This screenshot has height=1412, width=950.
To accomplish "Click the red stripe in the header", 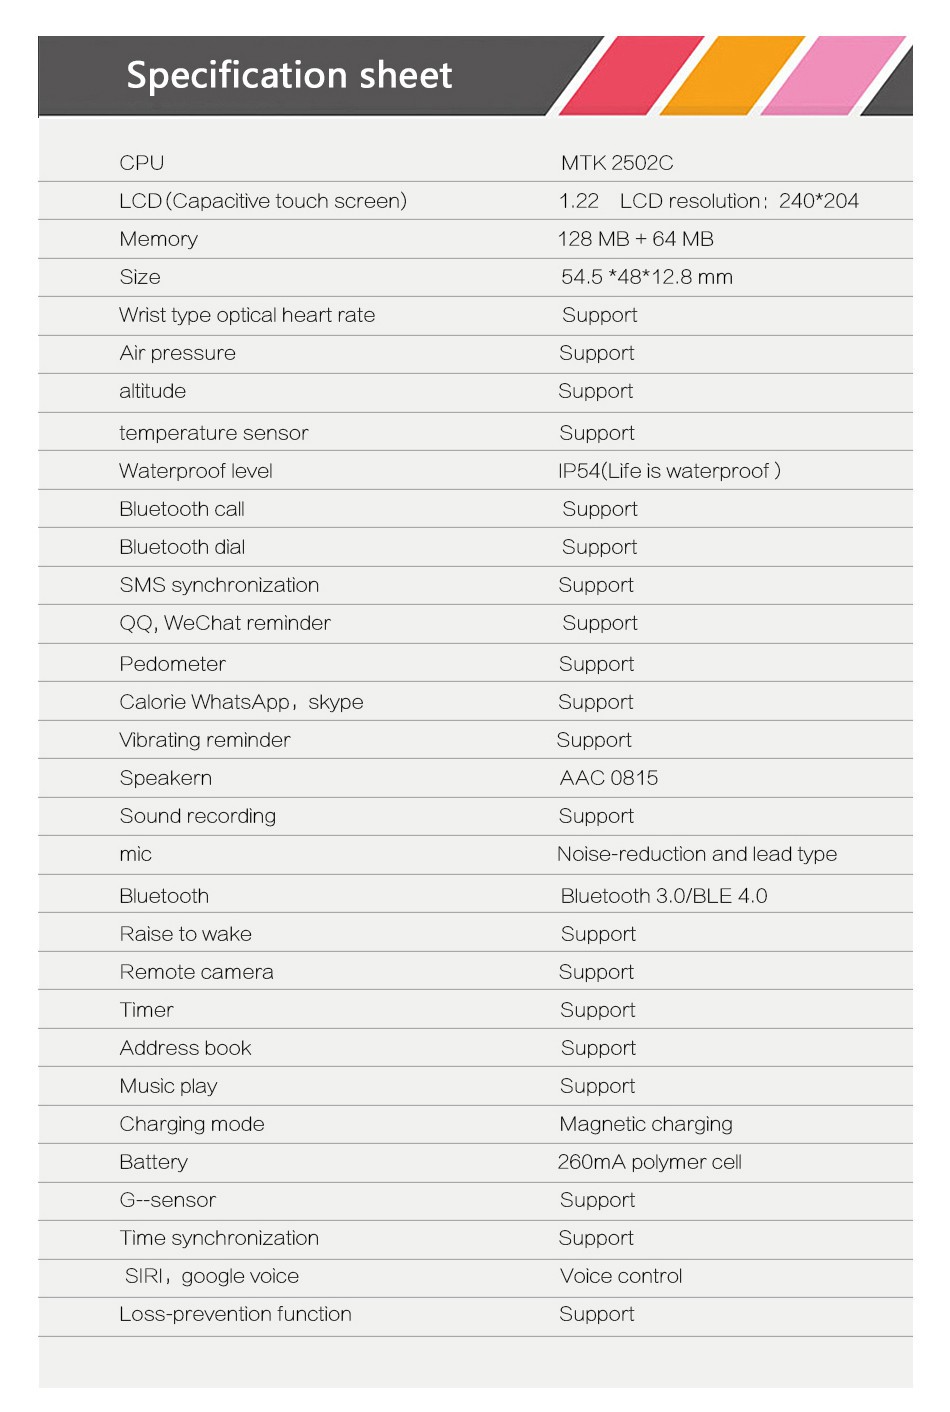I will tap(630, 76).
